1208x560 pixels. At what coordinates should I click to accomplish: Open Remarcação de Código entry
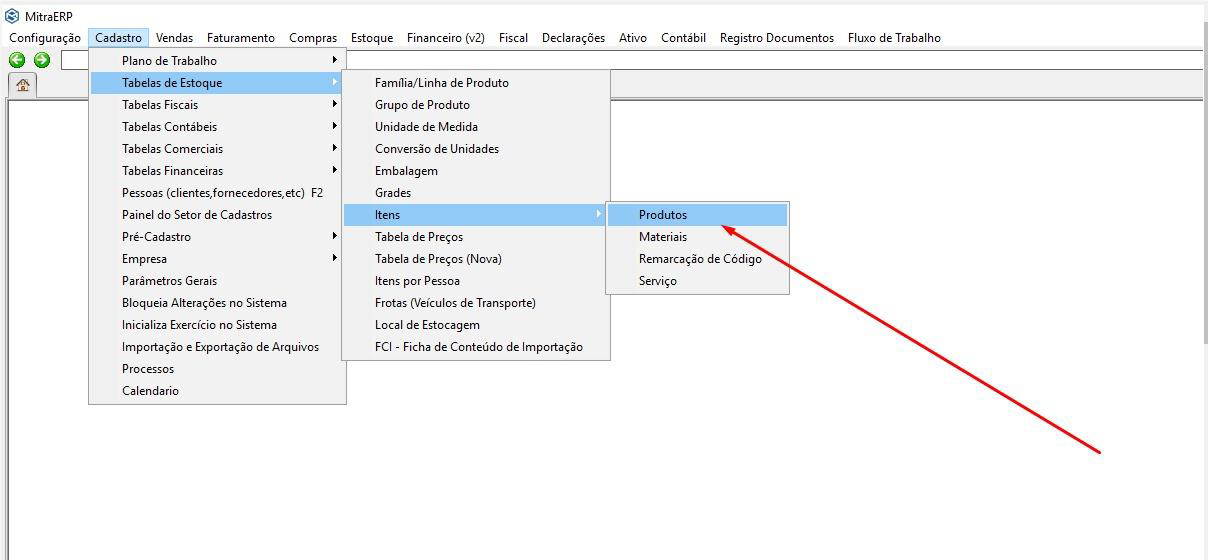coord(700,259)
